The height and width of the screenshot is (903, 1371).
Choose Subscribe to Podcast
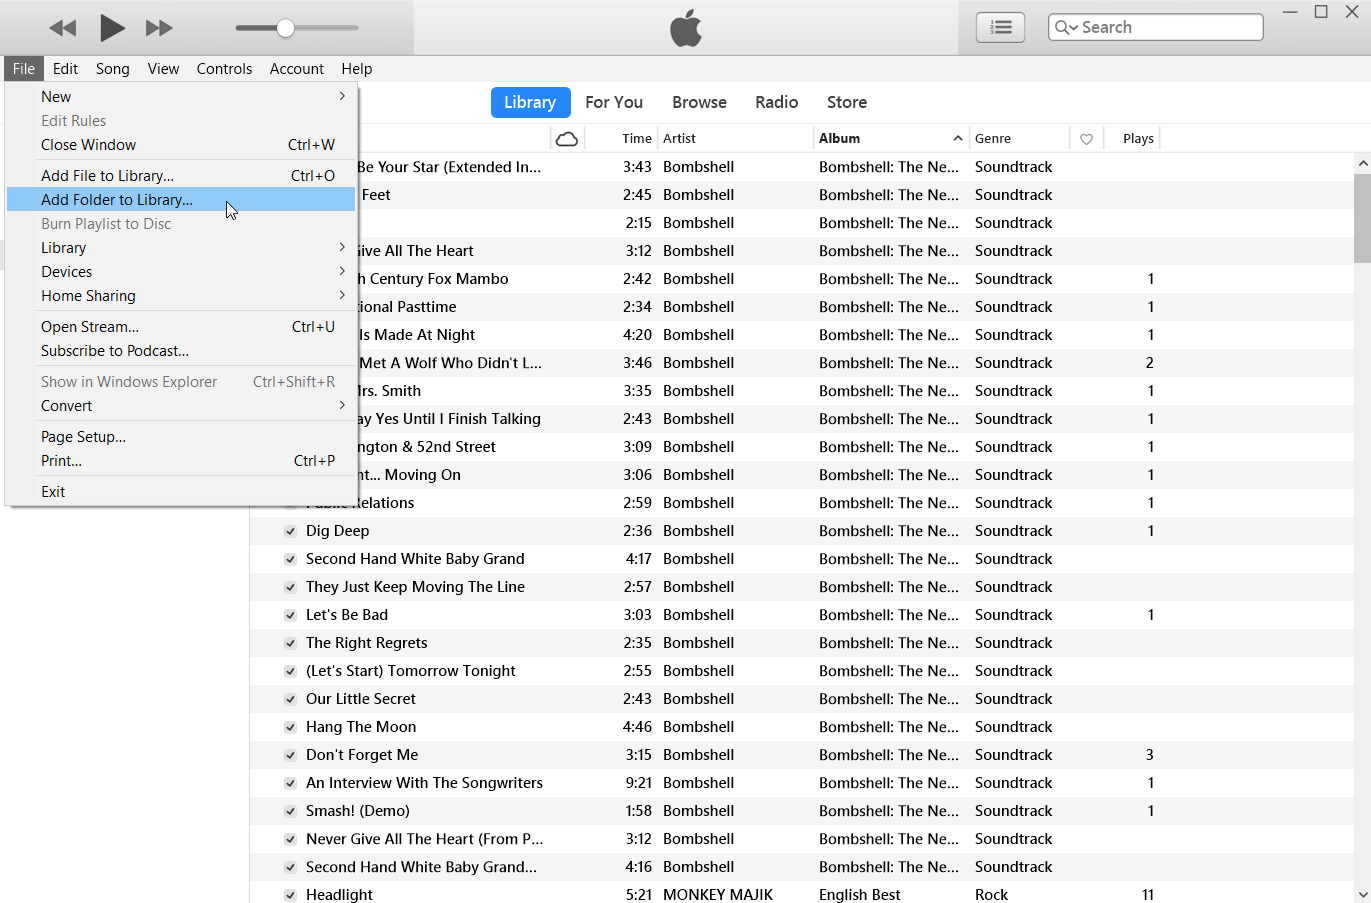tap(181, 351)
